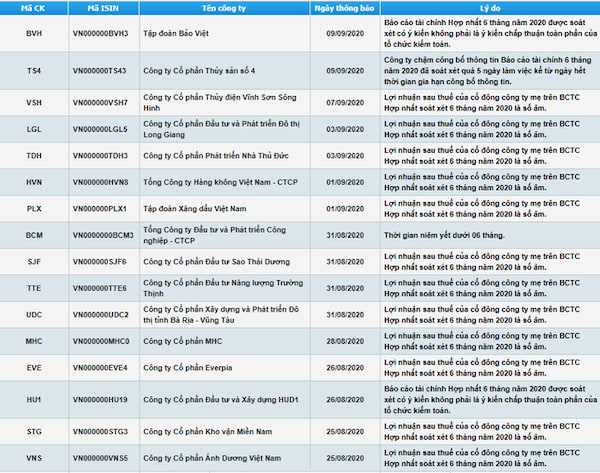
Task: Click ISIN code VN000000EVE4
Action: coord(100,368)
